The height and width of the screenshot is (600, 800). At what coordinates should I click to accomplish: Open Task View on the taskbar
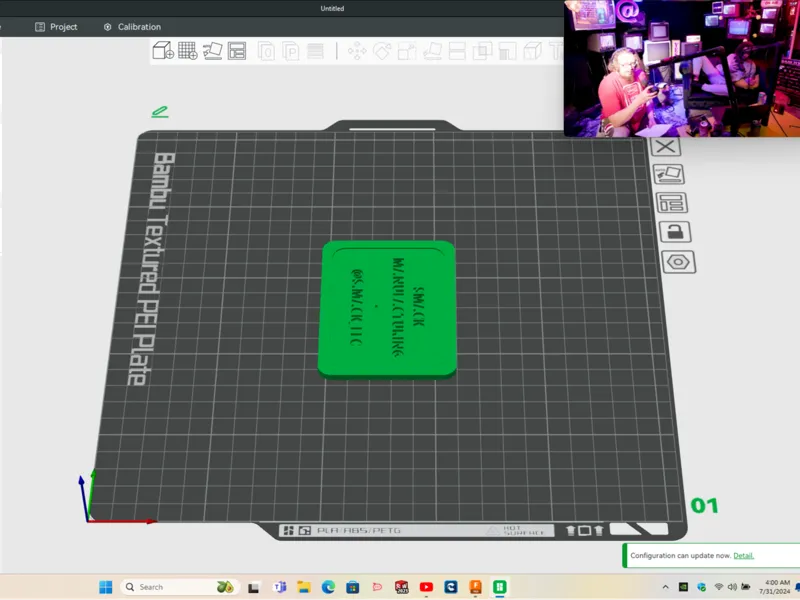(x=254, y=587)
